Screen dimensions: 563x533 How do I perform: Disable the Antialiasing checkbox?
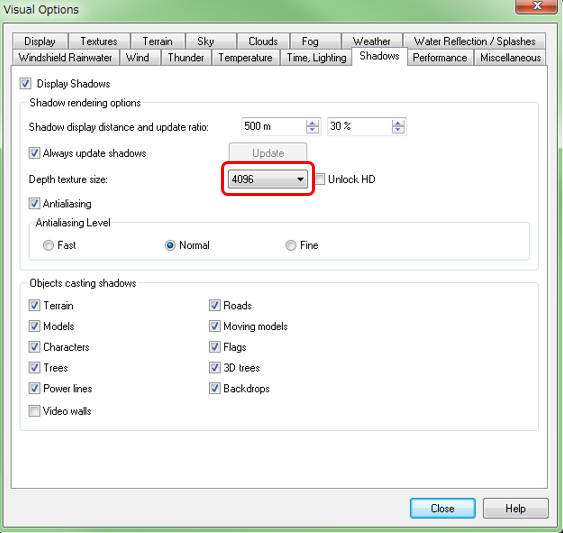[x=34, y=203]
